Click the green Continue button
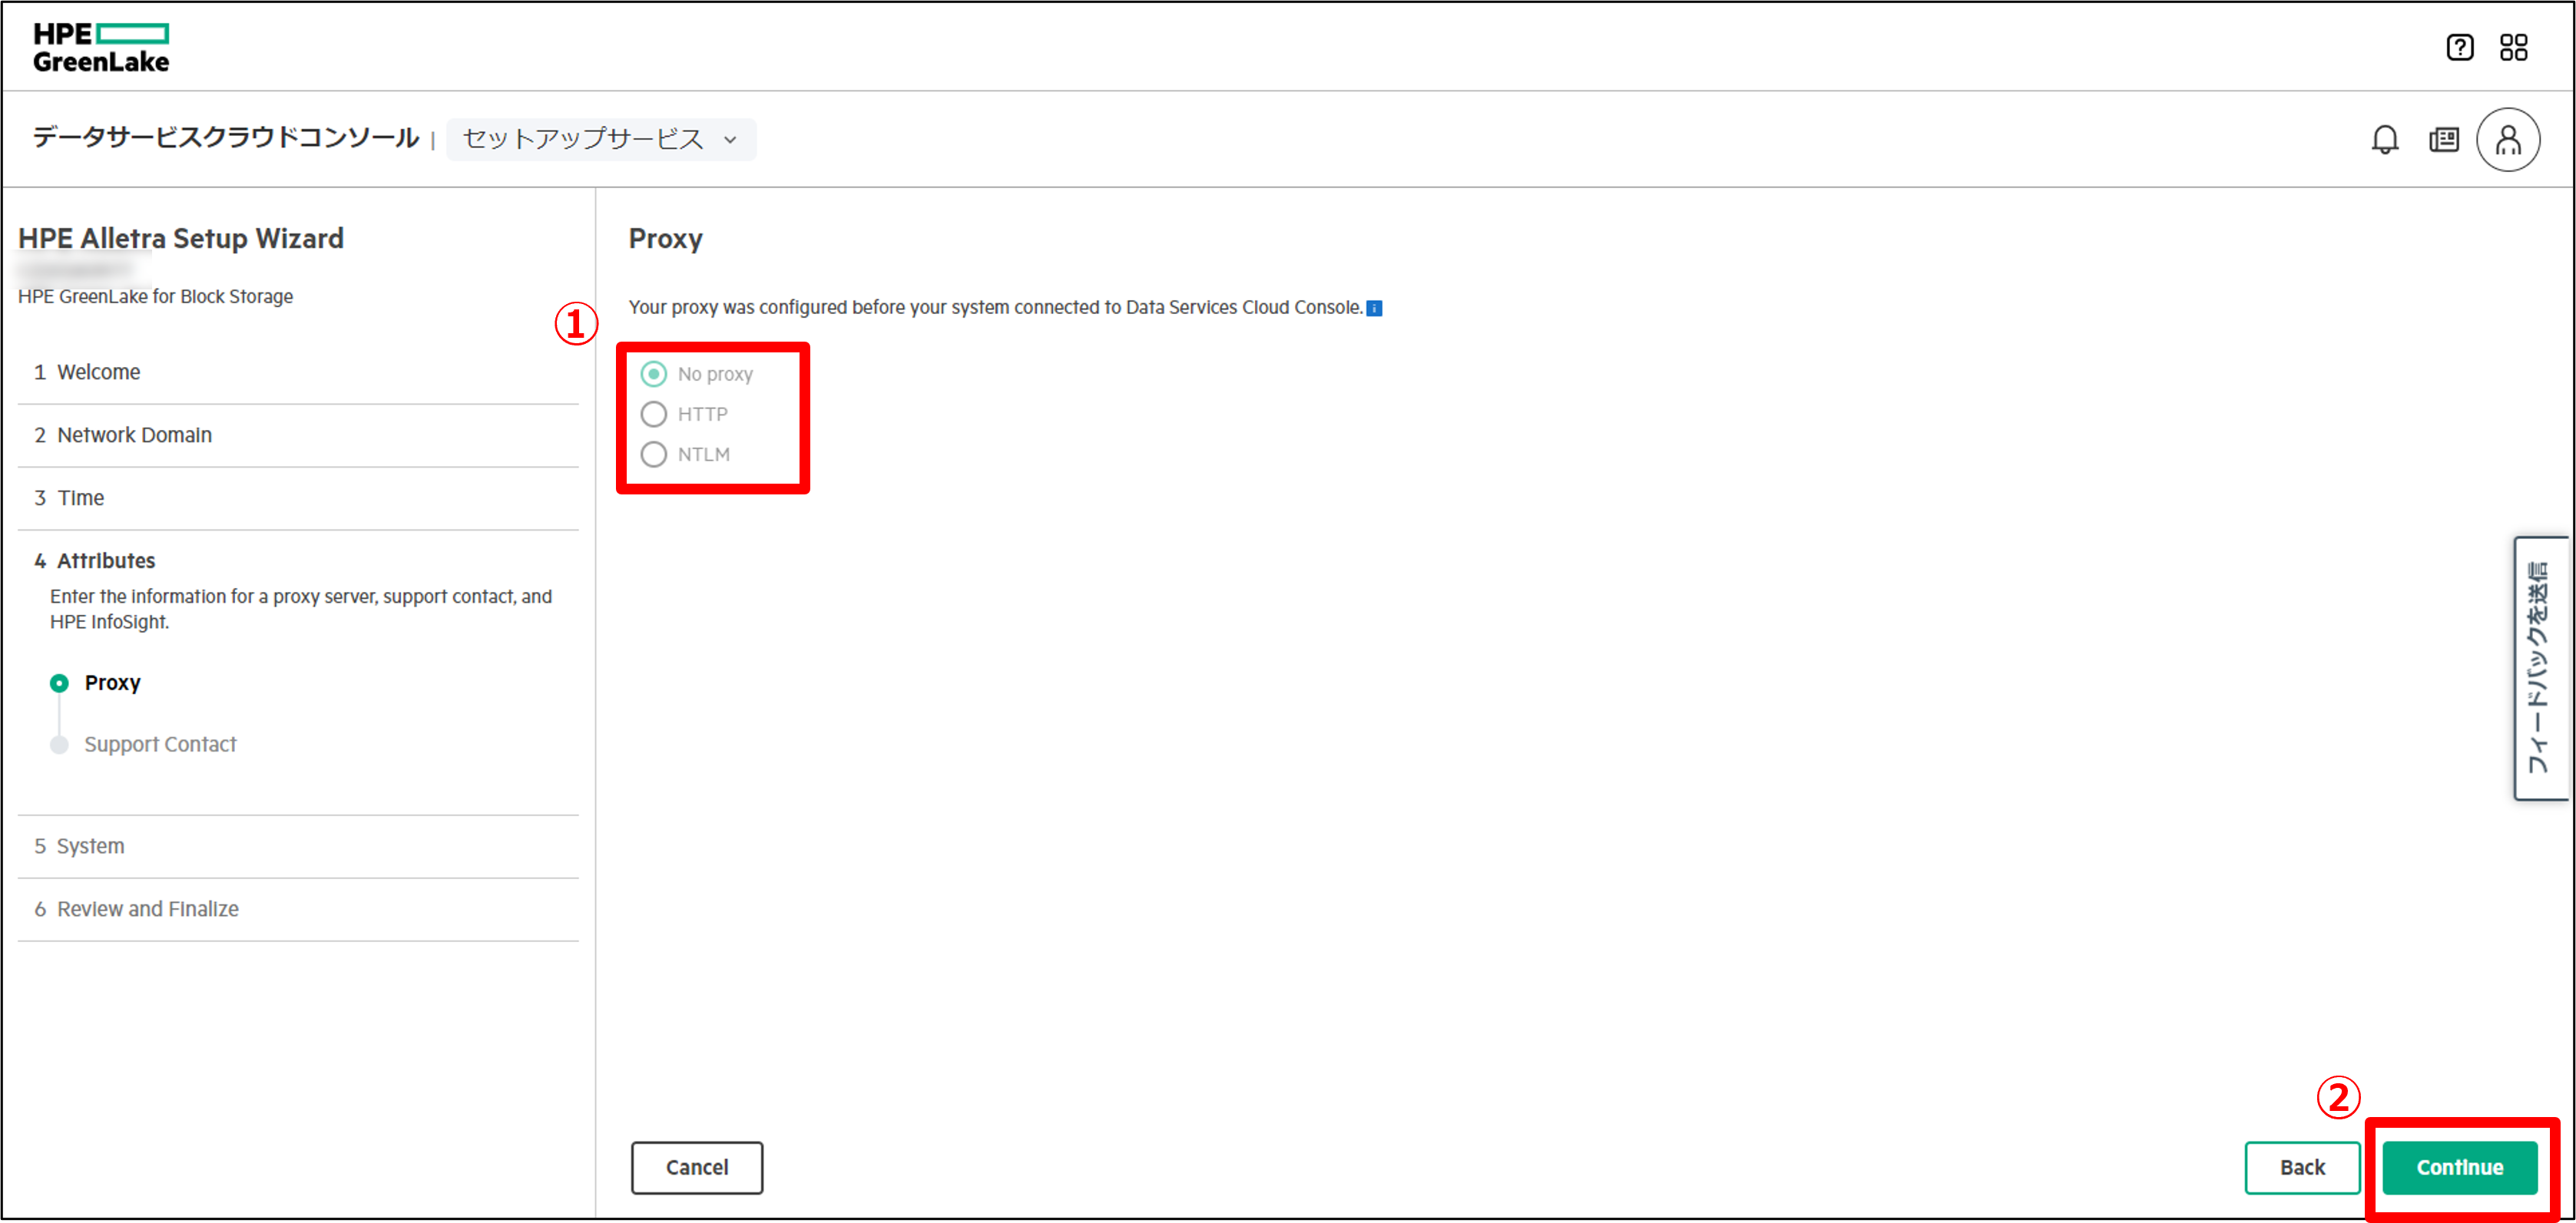 (2459, 1167)
